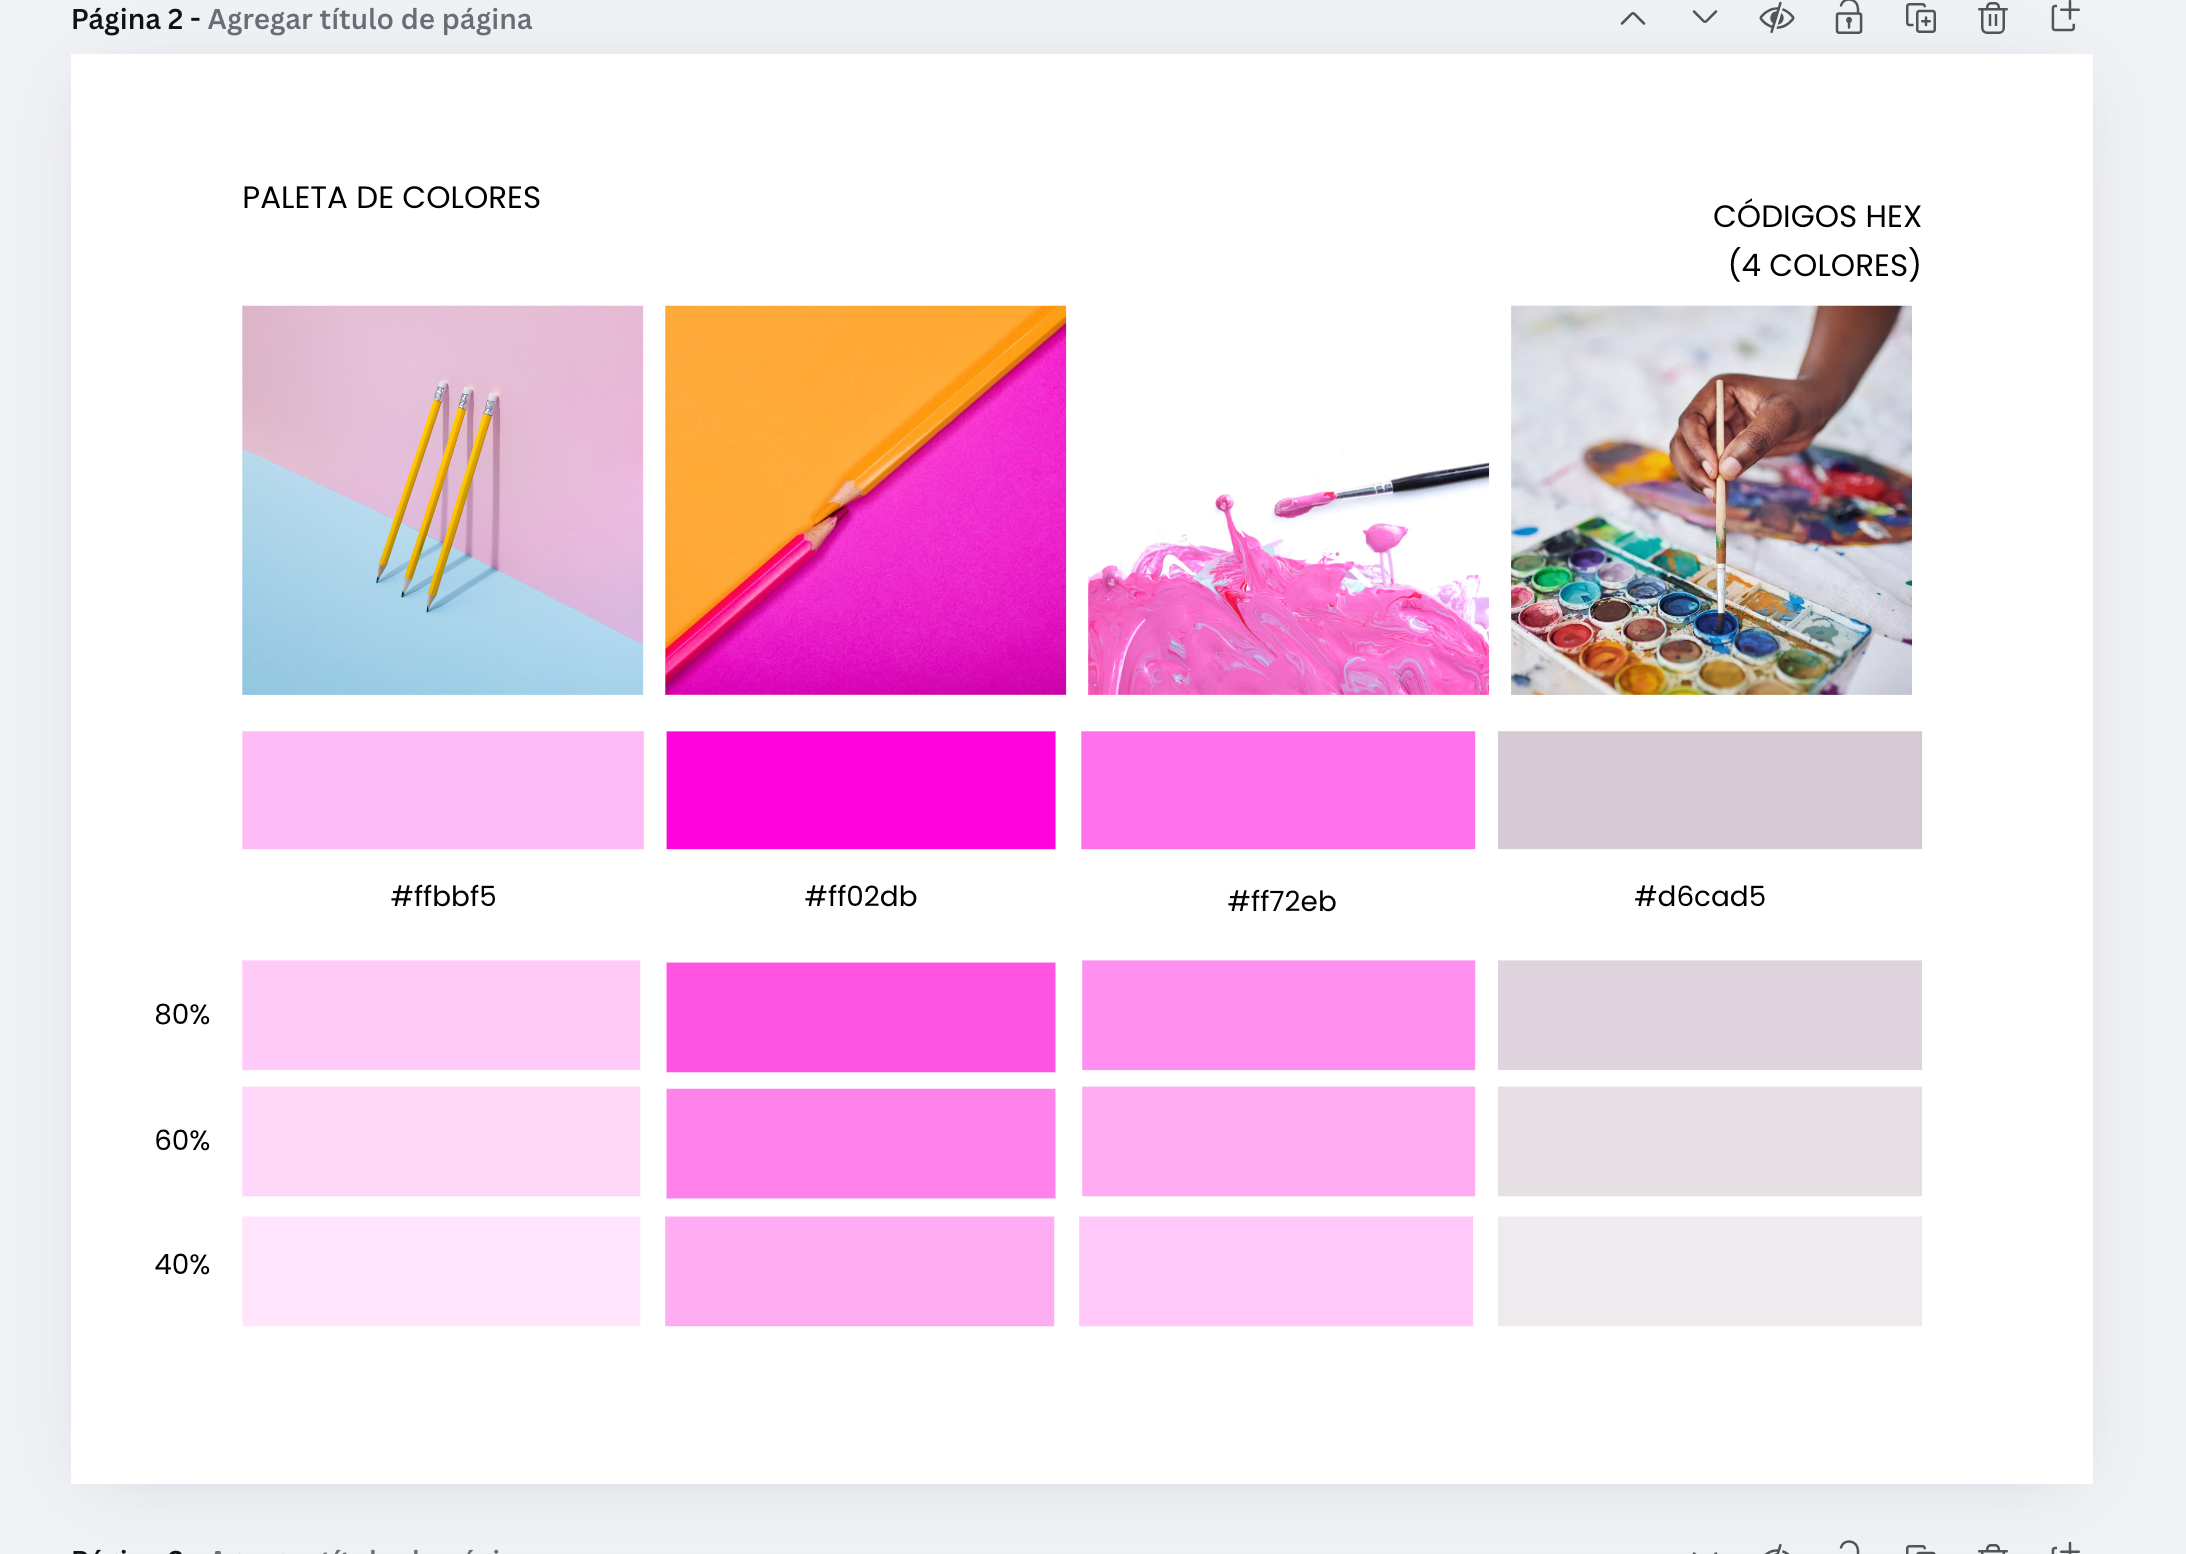The image size is (2186, 1554).
Task: Select the 'CÓDIGOS HEX (4 COLORES)' text
Action: pos(1817,241)
